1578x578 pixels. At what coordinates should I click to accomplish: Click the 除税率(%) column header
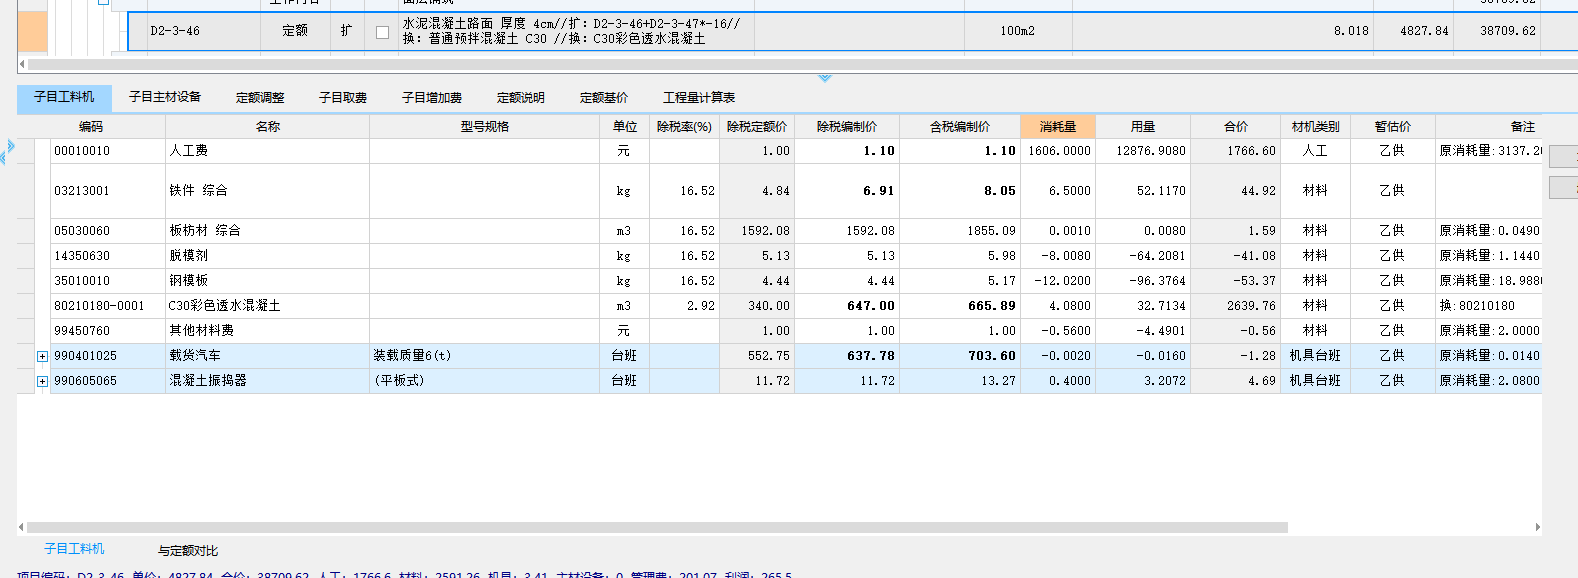pos(684,127)
